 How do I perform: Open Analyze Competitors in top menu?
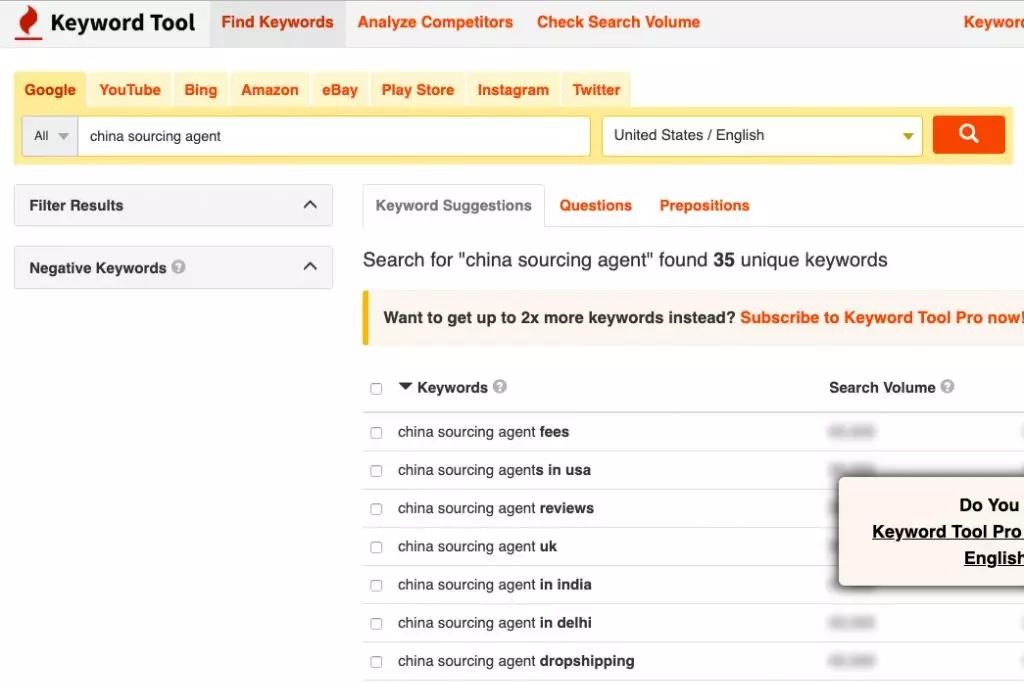435,22
